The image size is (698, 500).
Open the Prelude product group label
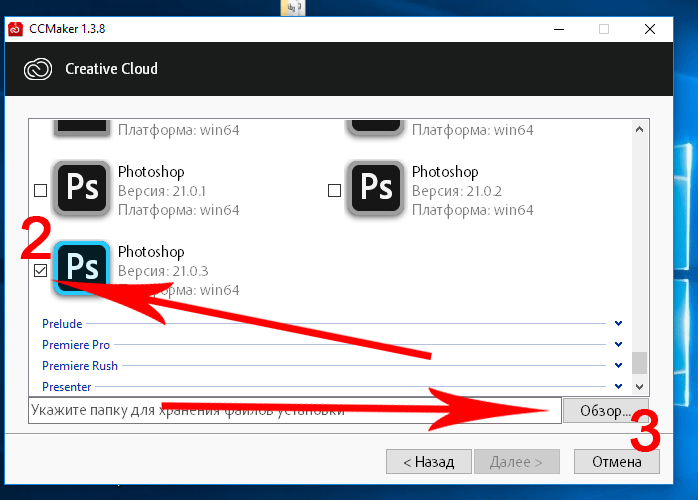coord(62,324)
